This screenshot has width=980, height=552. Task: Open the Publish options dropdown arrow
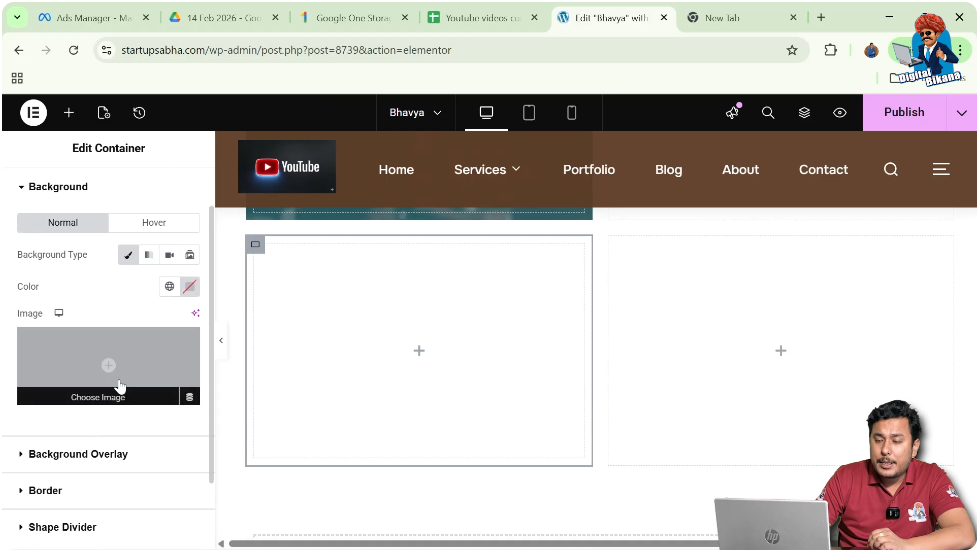(x=961, y=113)
